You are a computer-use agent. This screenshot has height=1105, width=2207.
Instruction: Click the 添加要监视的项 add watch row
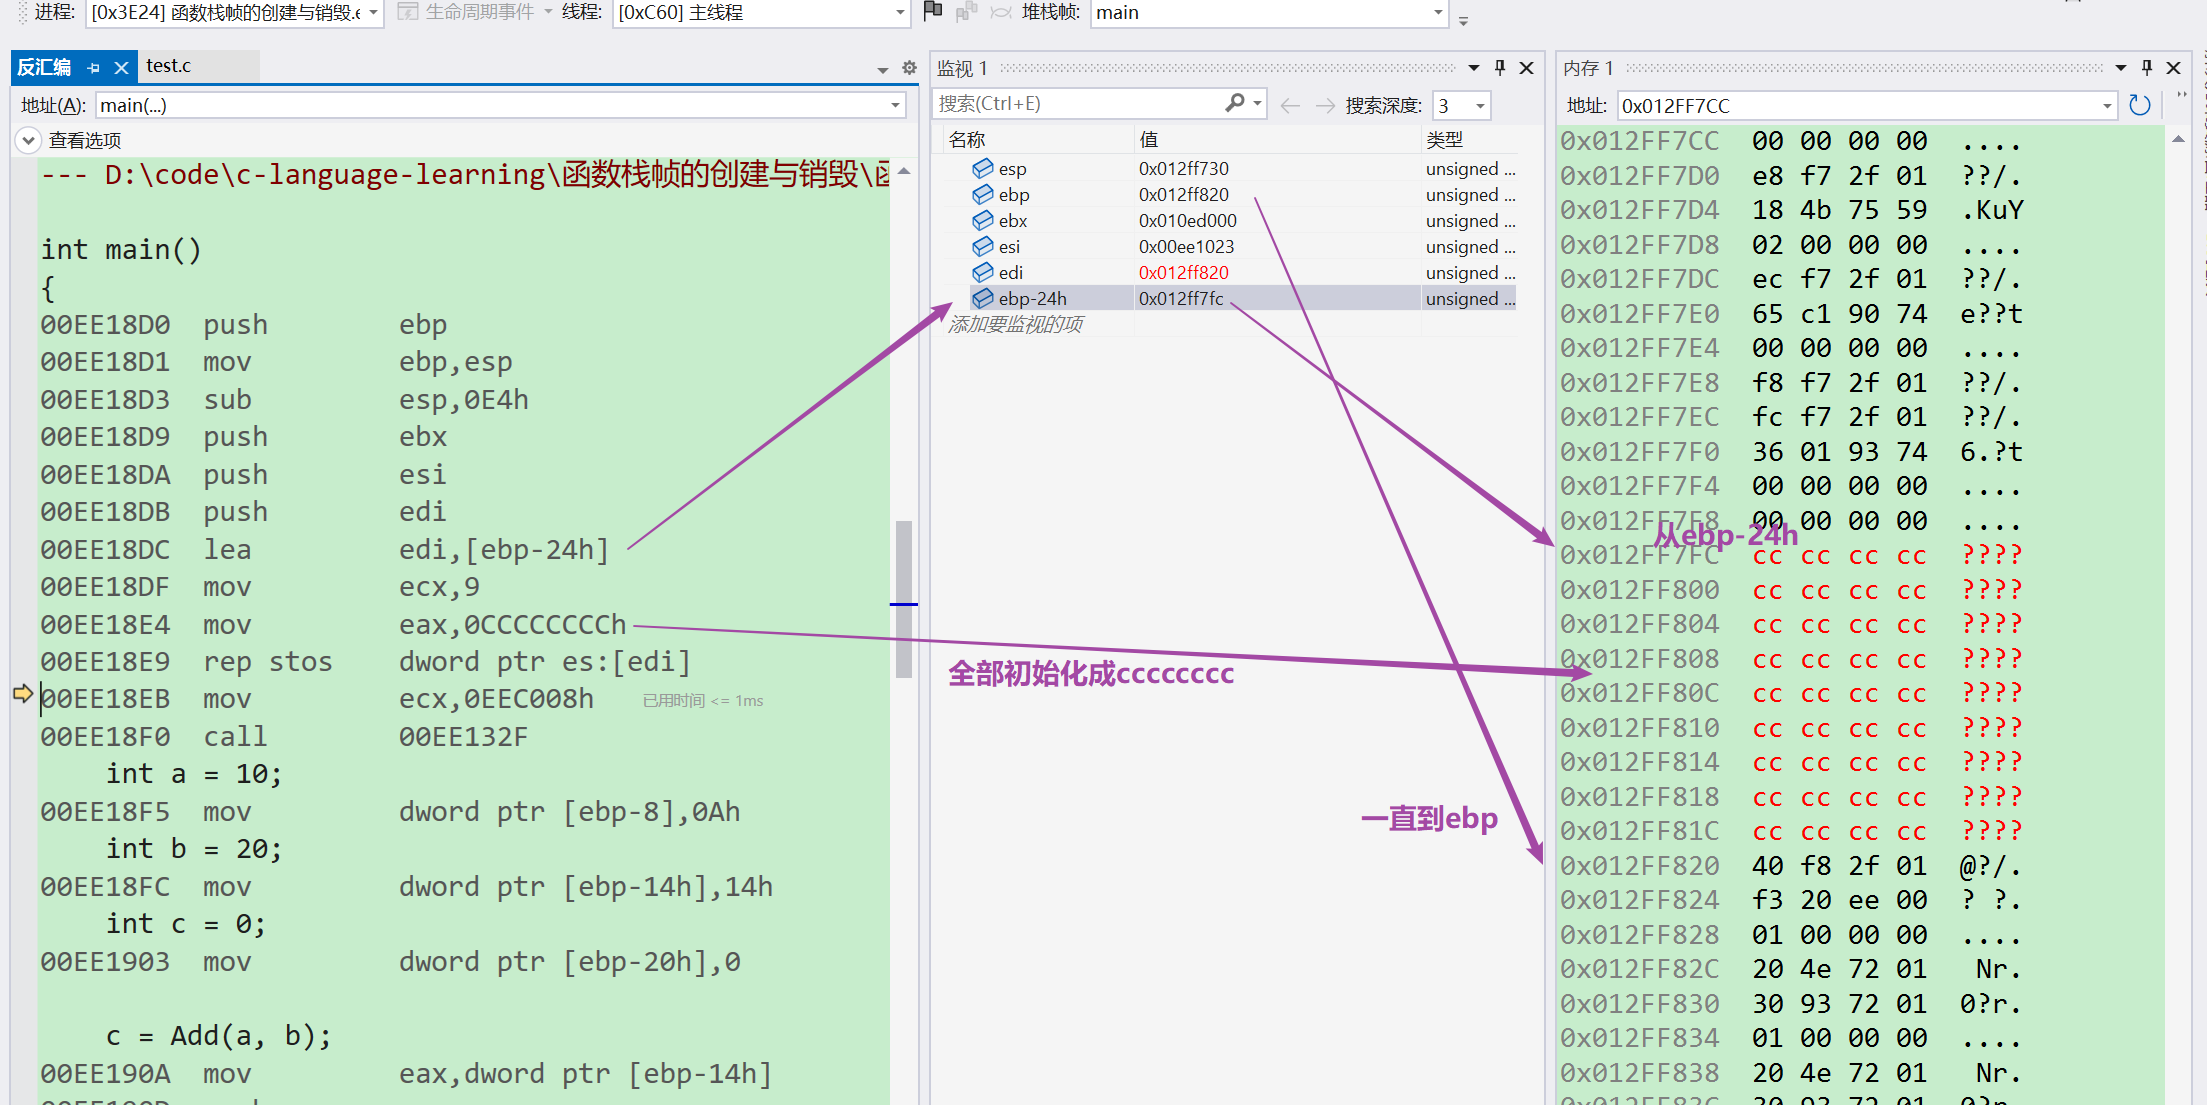(1016, 324)
